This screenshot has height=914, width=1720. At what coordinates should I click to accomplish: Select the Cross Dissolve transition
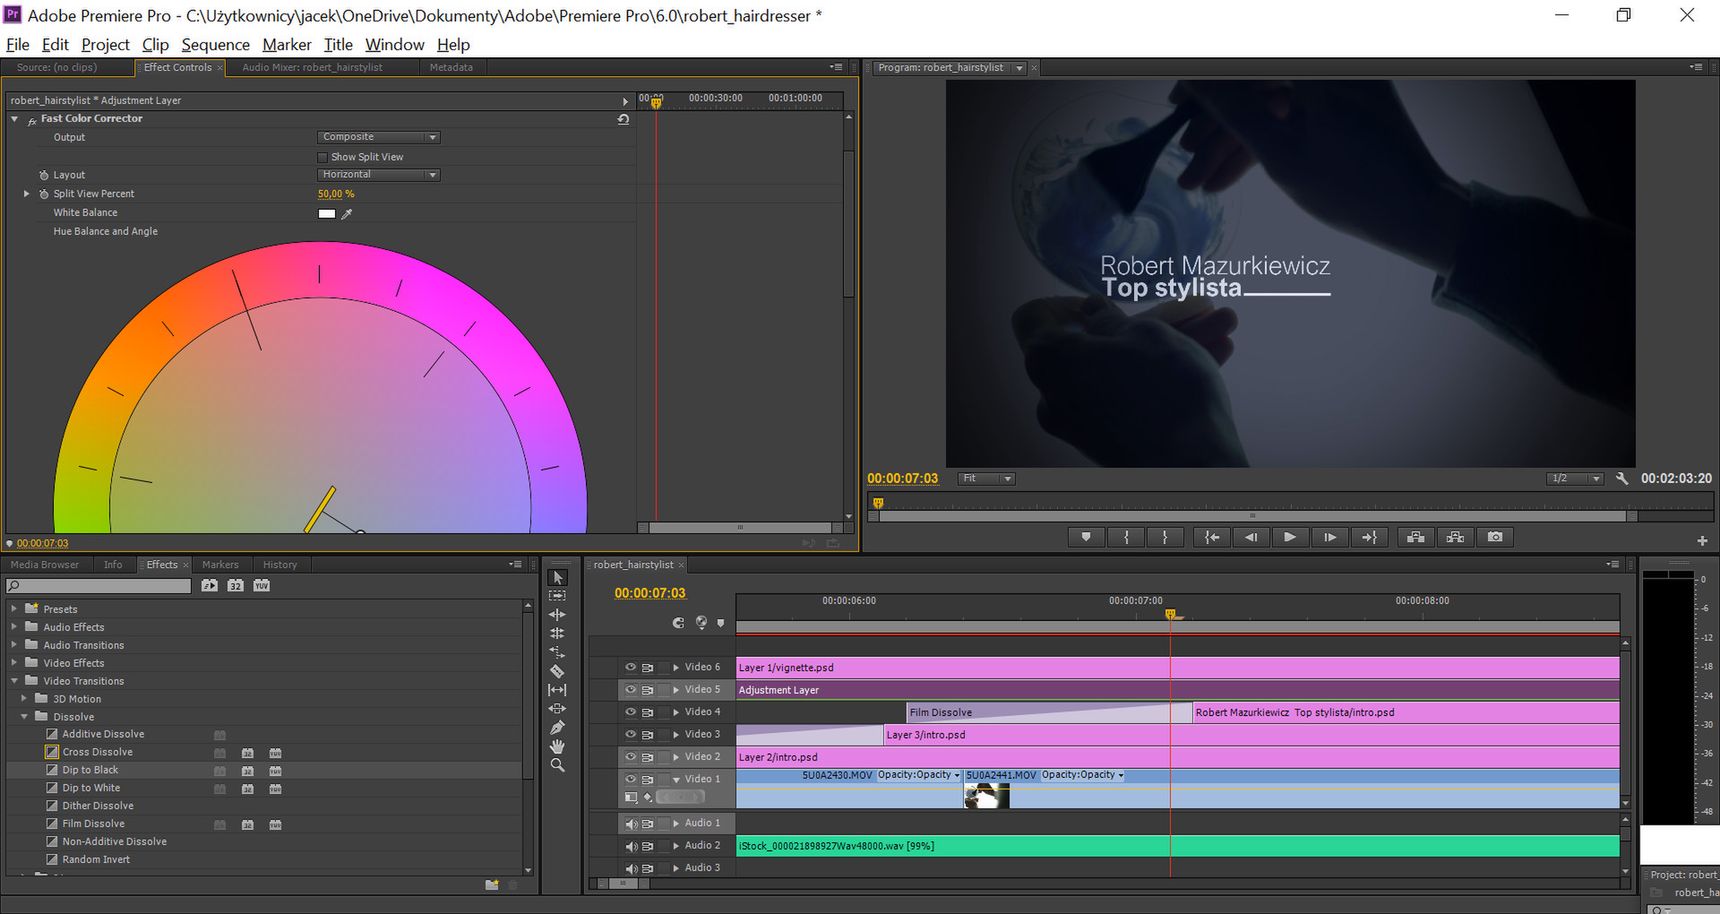coord(97,752)
